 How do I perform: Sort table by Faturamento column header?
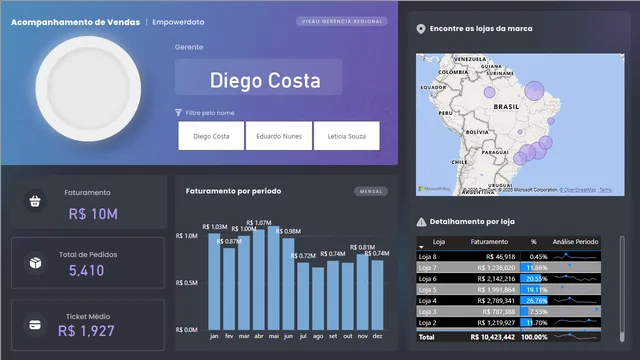pyautogui.click(x=489, y=242)
